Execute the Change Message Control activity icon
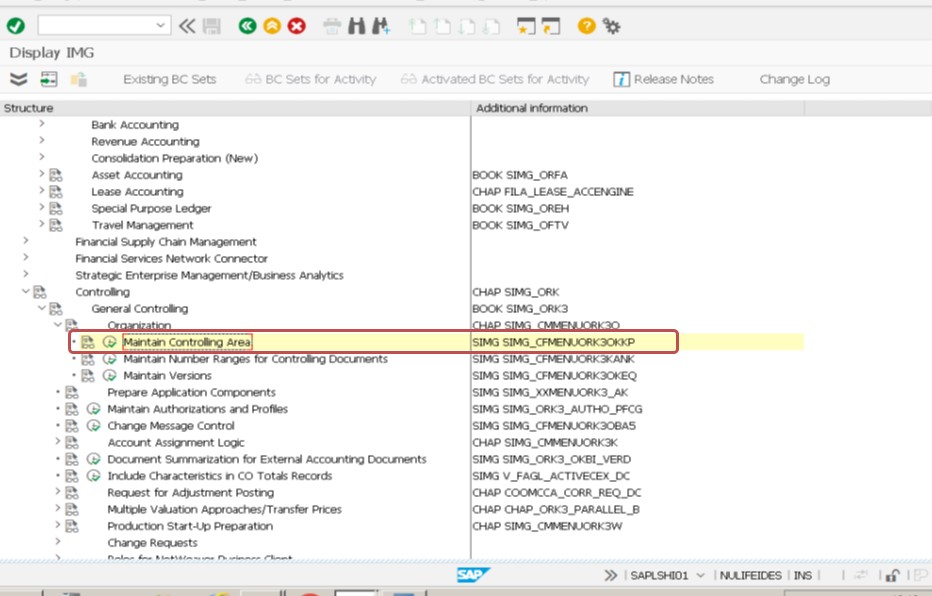 coord(93,425)
